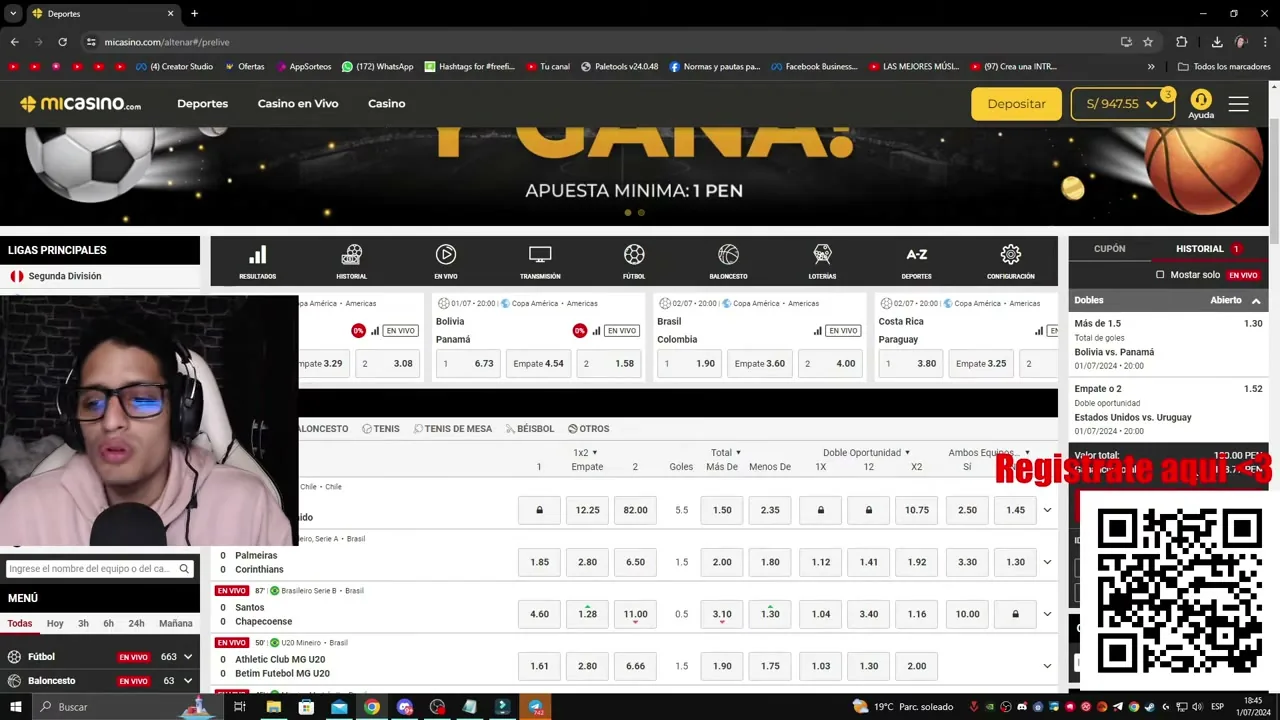Click the search magnifier icon in sidebar
1280x720 pixels.
coord(184,569)
